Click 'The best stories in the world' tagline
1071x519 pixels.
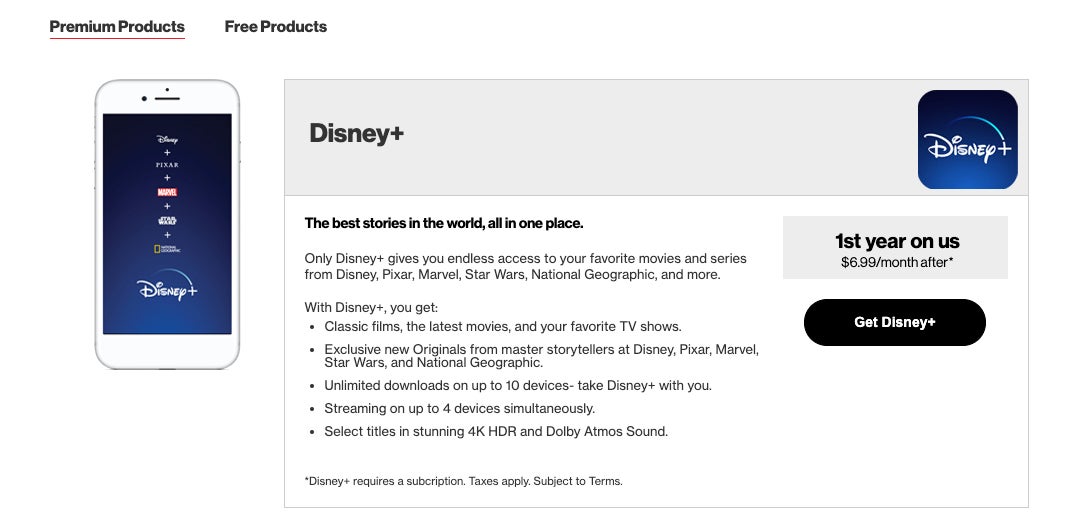coord(444,223)
